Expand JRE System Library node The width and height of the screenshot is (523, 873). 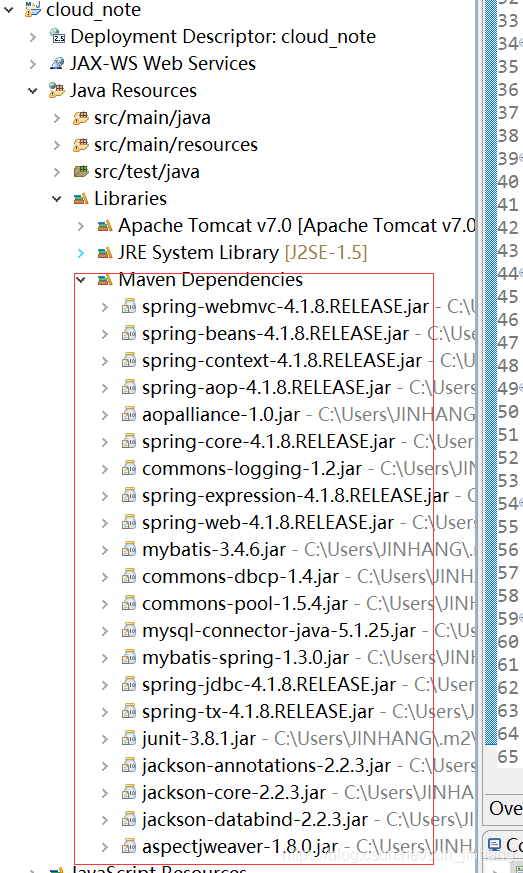tap(81, 253)
